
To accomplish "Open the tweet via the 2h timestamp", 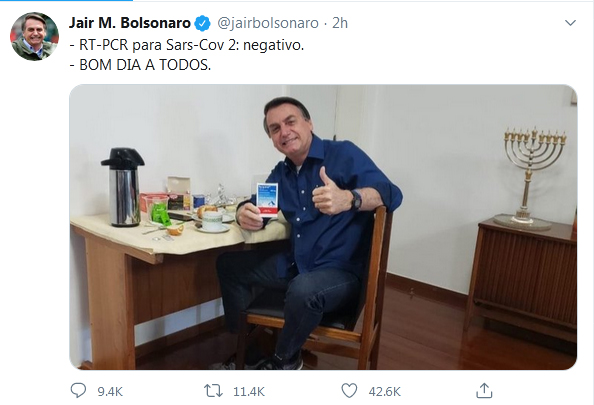I will coord(340,23).
